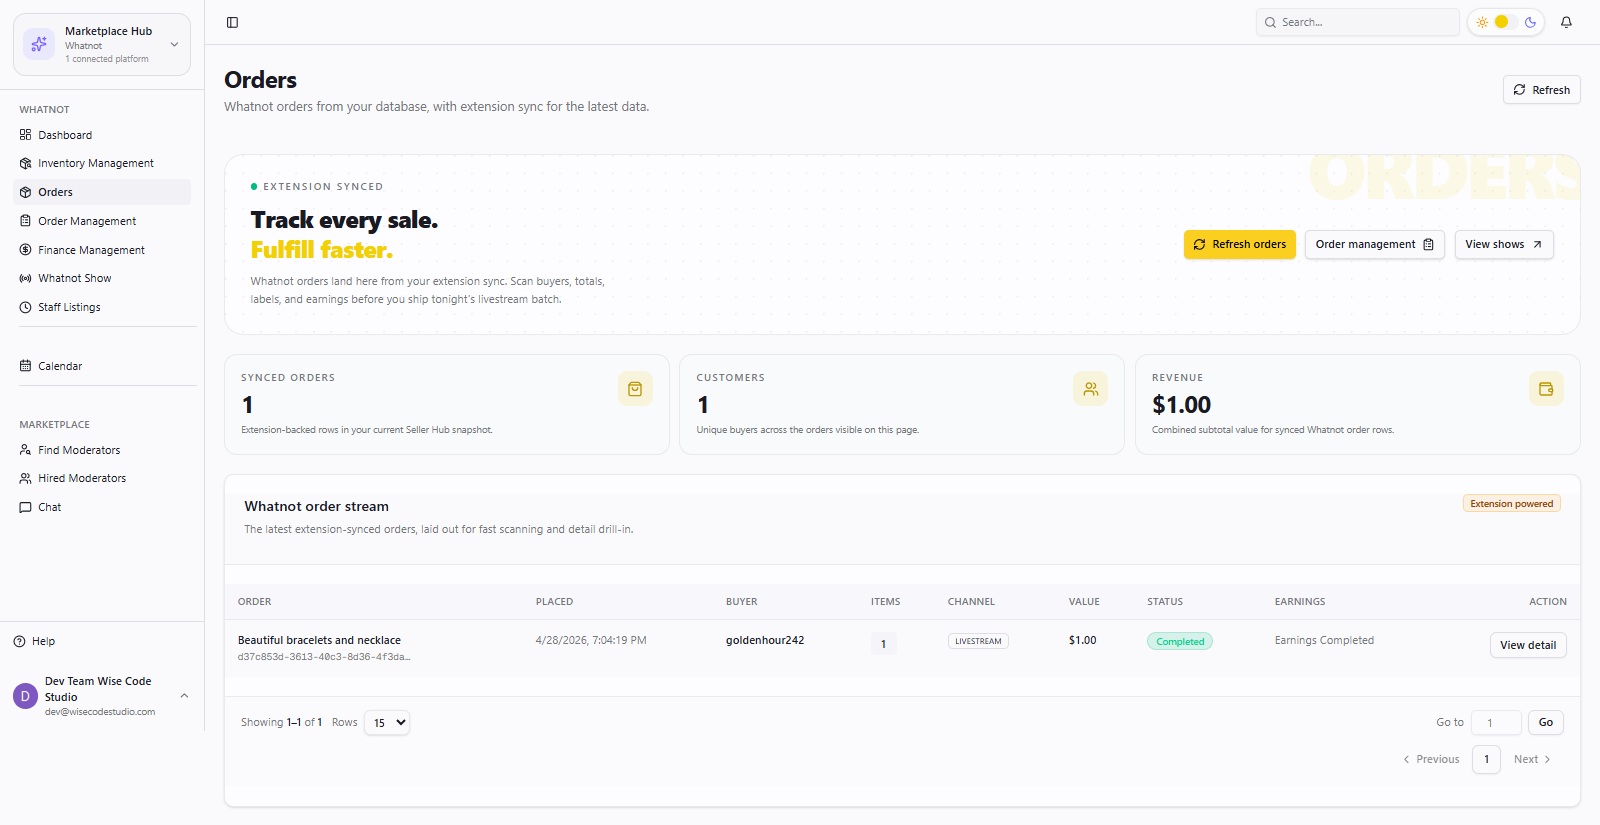
Task: Open Finance Management page
Action: tap(102, 250)
